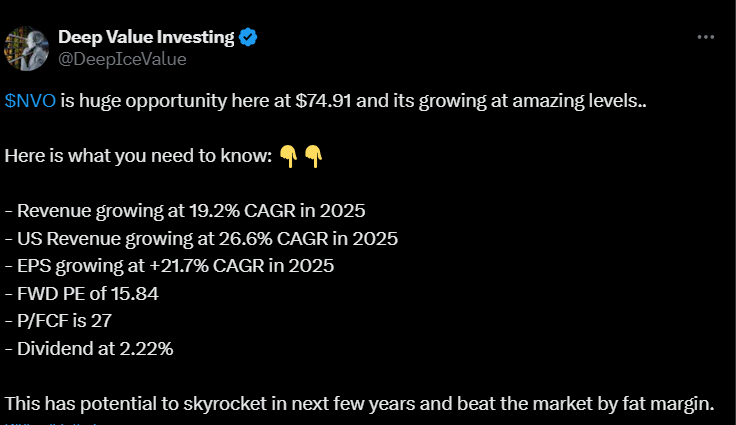
Task: Click the blue verified checkmark badge
Action: coord(248,37)
